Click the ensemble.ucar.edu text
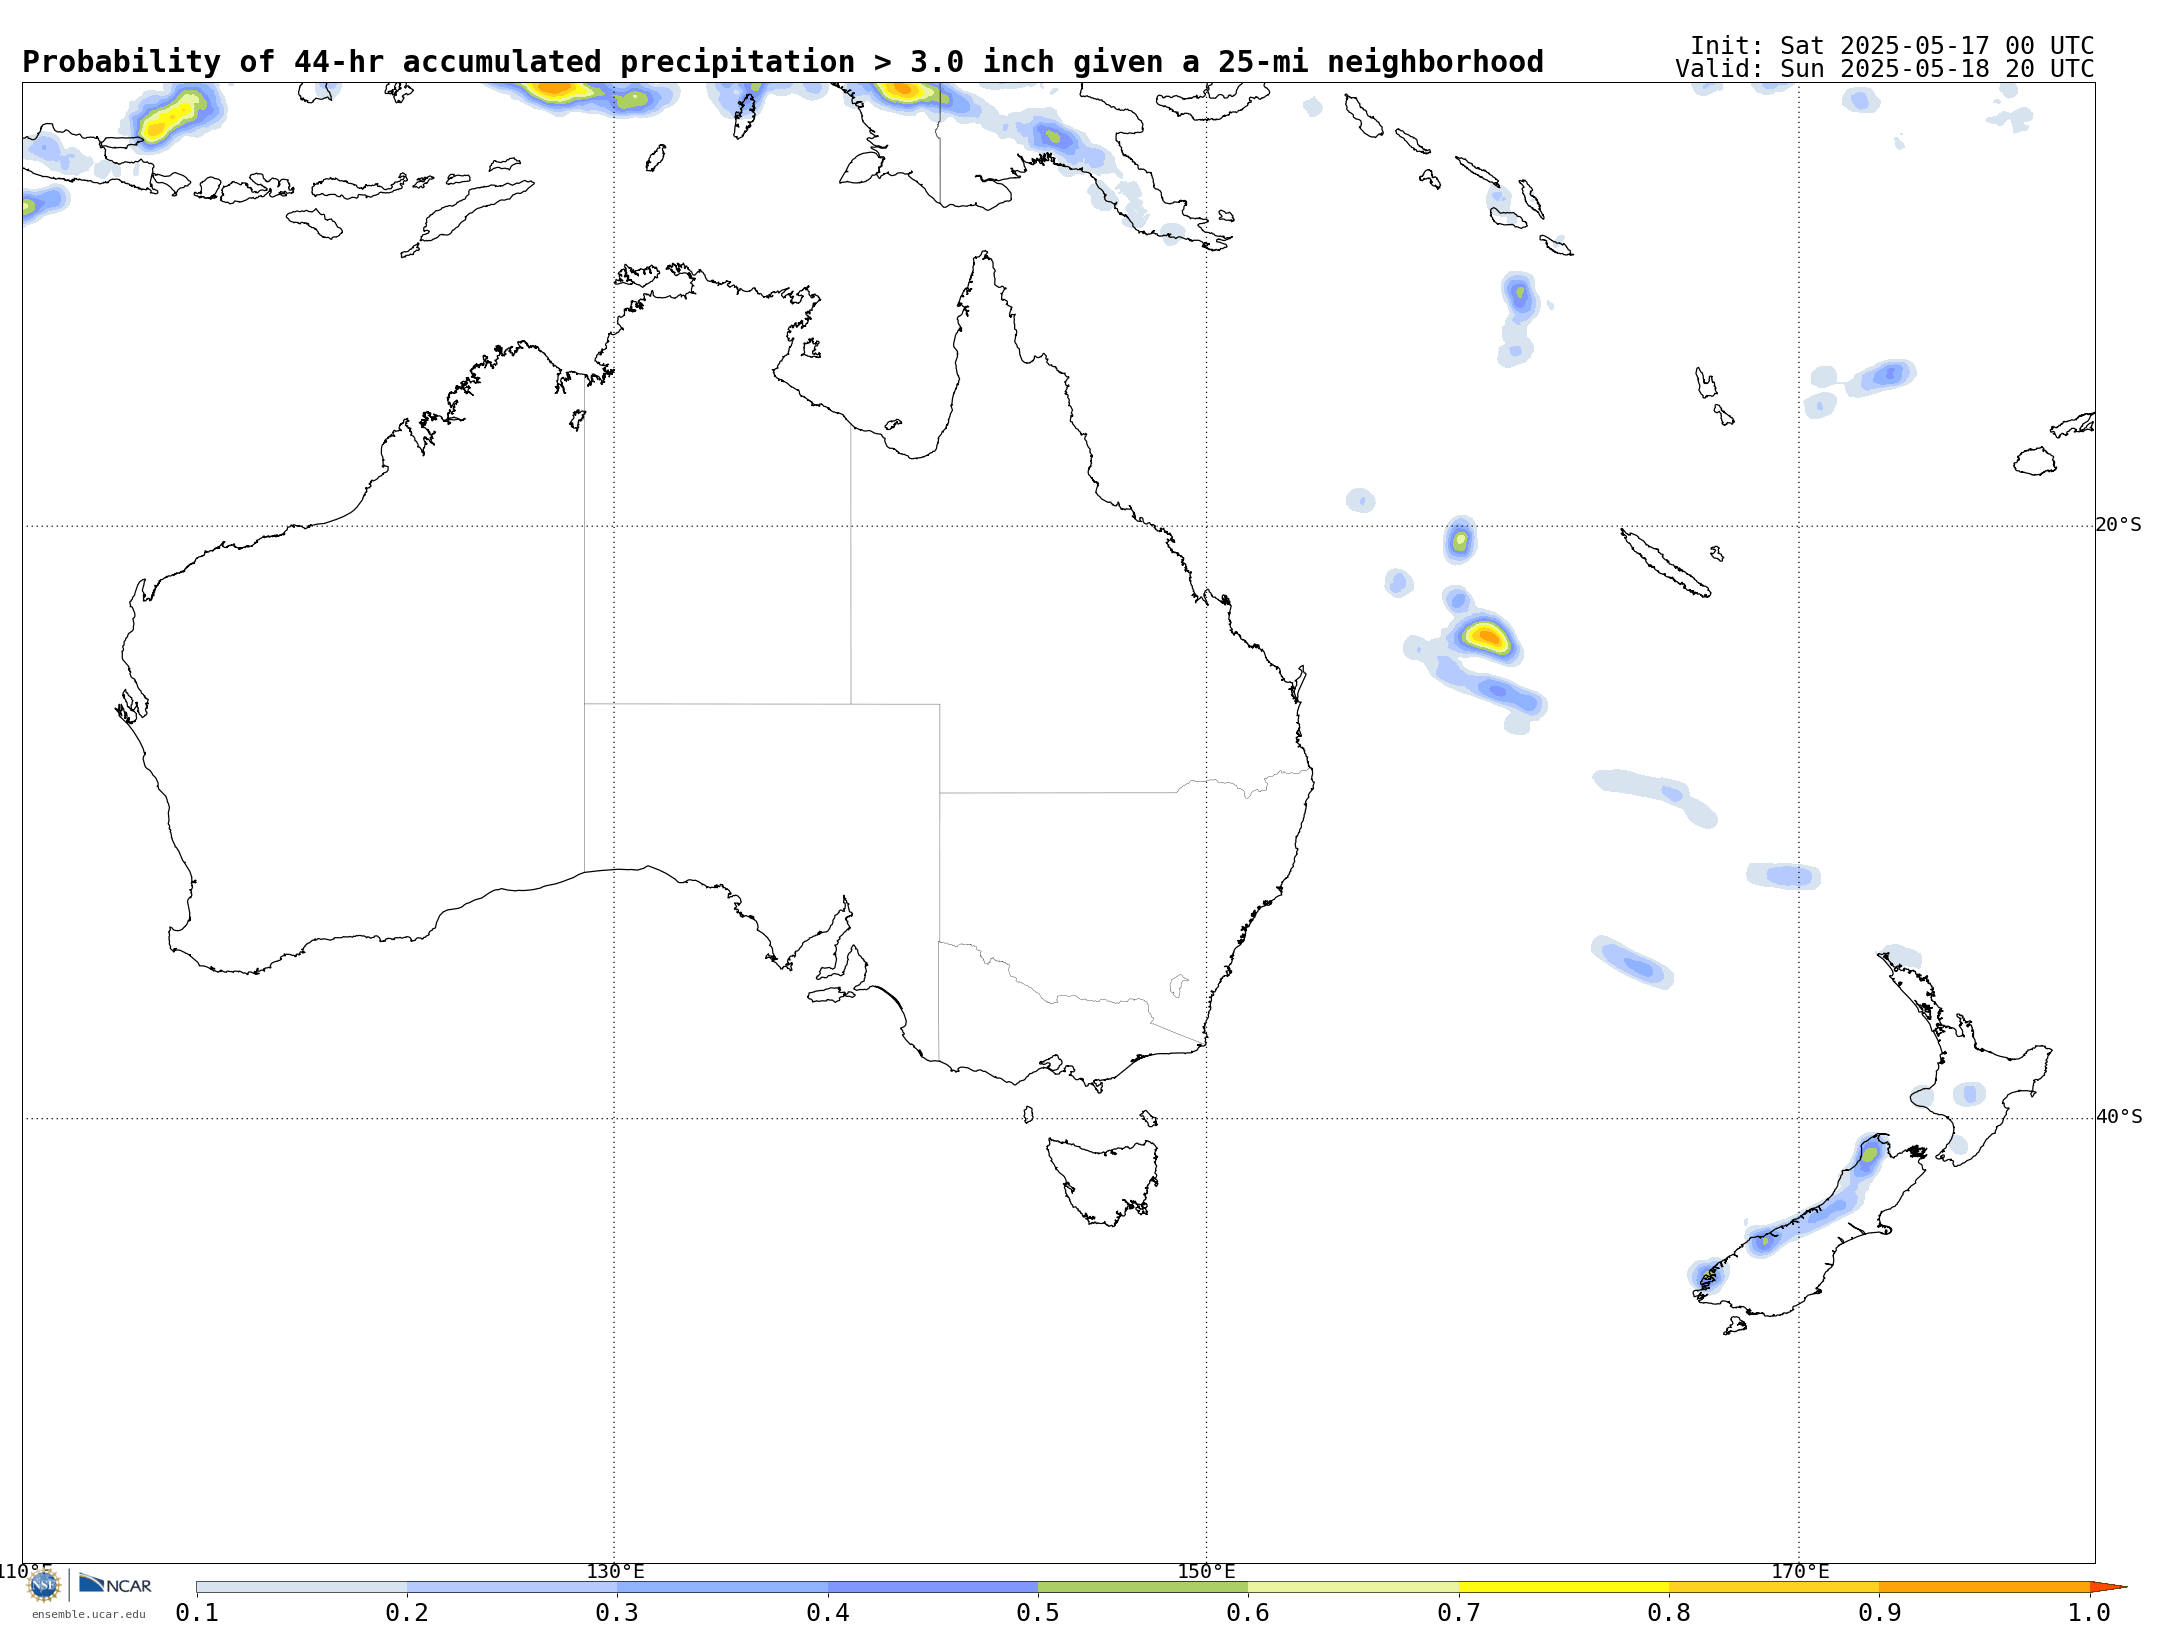 (x=88, y=1614)
